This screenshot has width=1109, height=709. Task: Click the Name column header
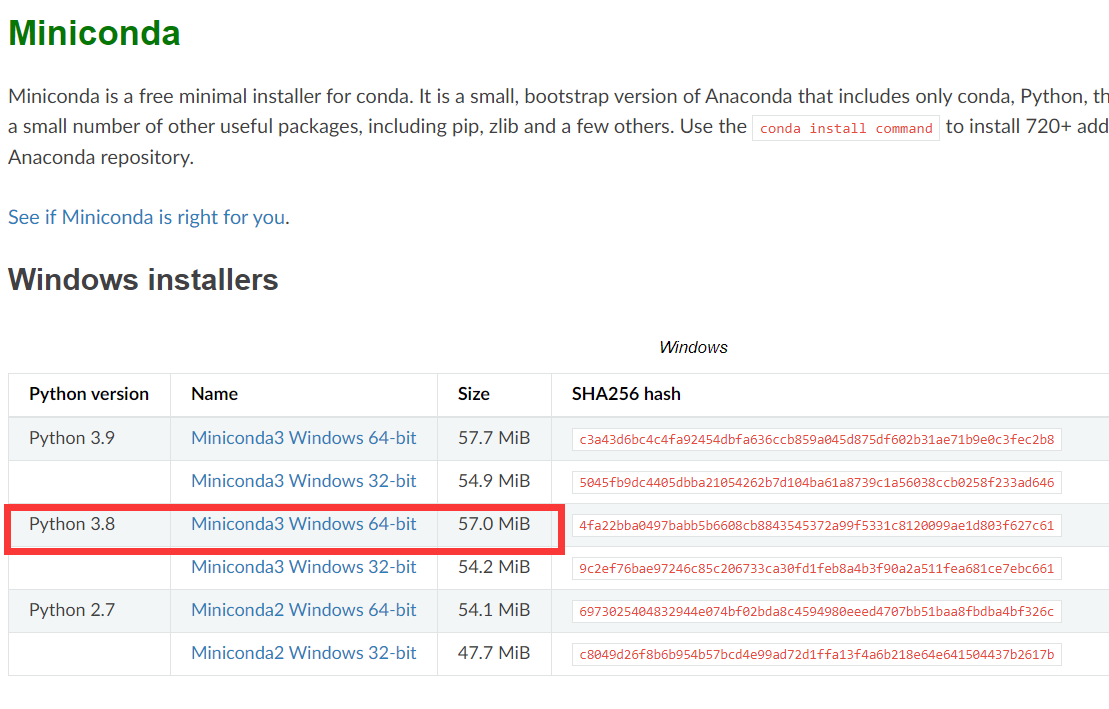213,394
